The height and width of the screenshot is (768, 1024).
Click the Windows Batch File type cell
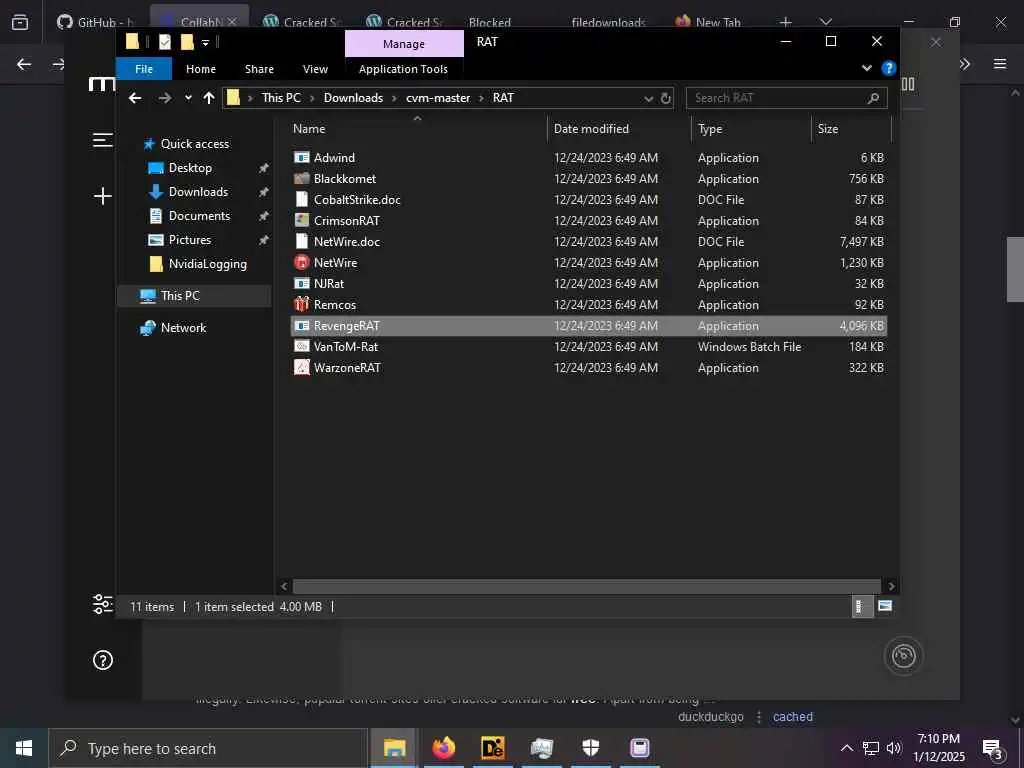point(749,347)
